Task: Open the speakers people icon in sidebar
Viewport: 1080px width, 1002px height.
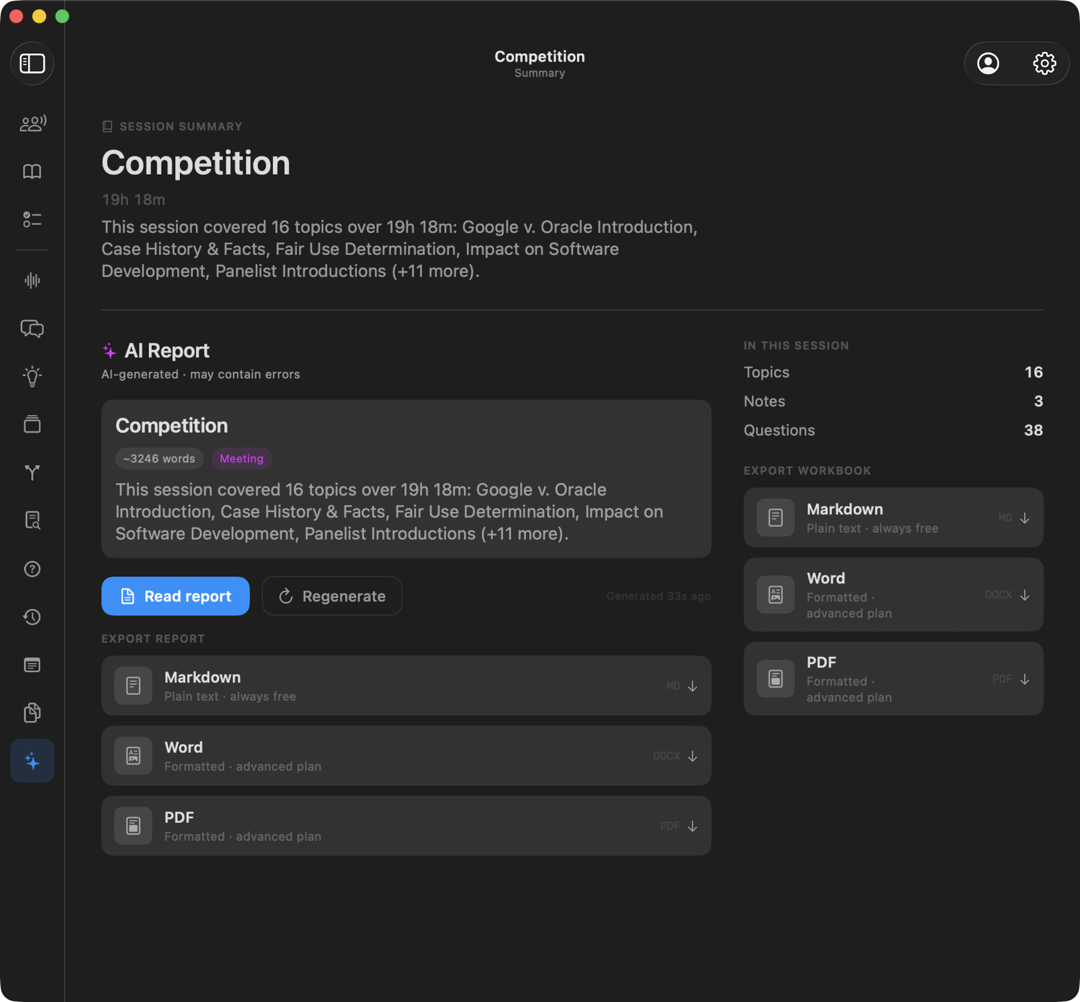Action: point(32,123)
